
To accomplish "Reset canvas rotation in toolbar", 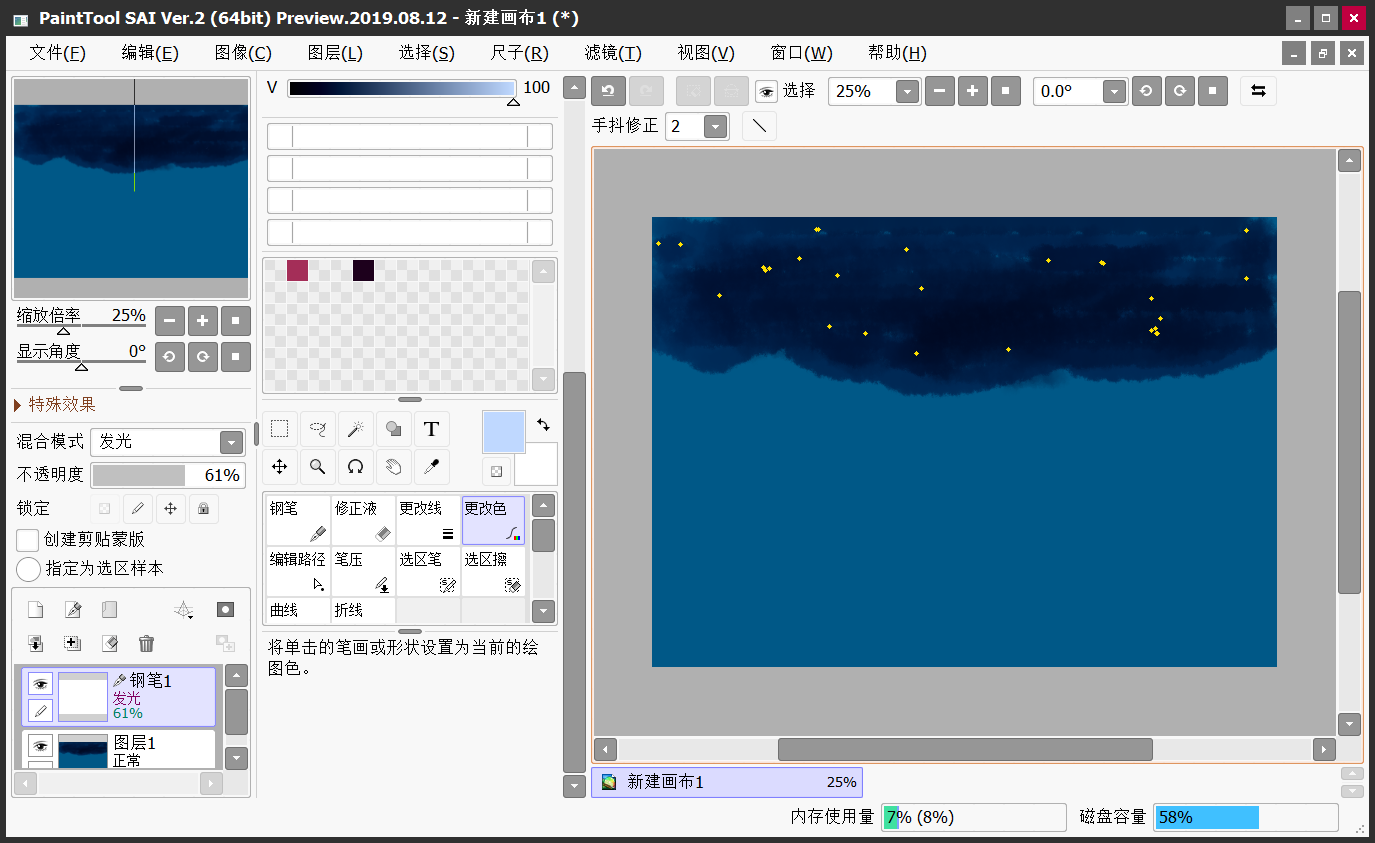I will click(1212, 91).
